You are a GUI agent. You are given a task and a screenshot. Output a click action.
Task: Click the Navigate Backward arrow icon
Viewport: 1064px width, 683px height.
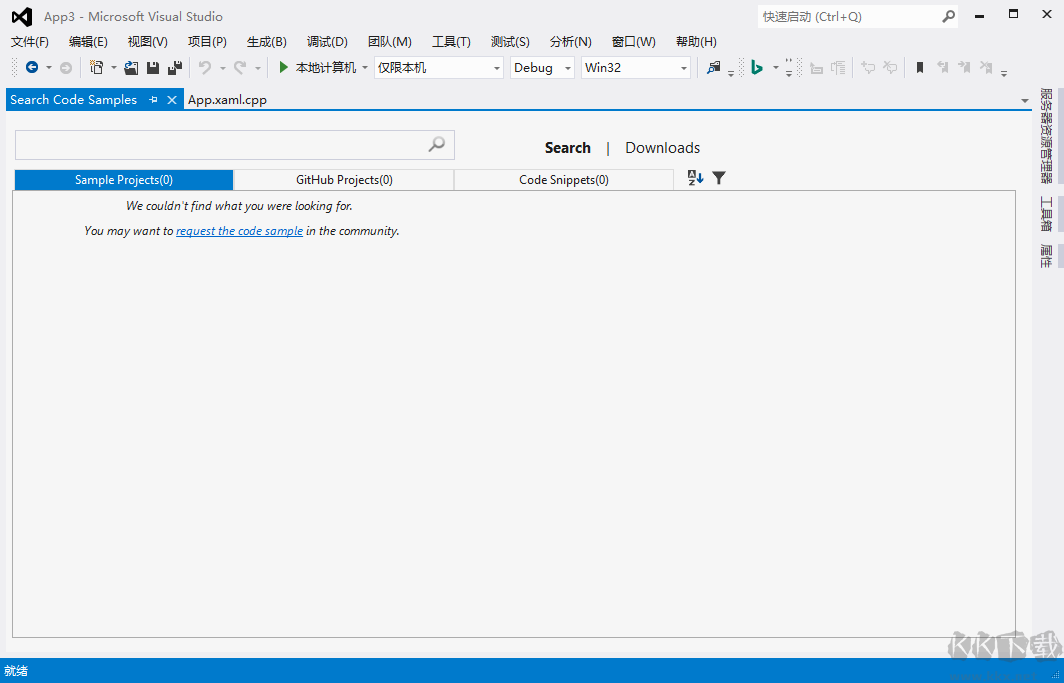33,68
